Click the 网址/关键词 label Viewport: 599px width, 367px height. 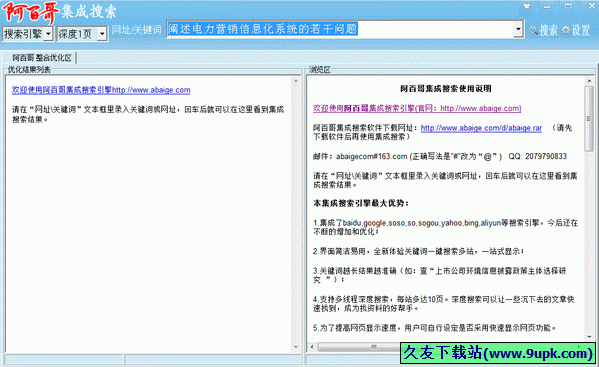(136, 30)
